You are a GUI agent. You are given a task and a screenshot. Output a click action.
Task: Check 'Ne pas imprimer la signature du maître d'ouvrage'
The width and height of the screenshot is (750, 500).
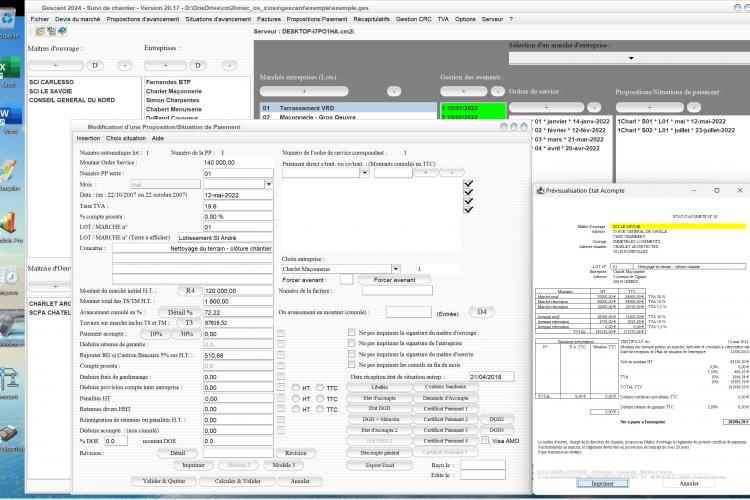pyautogui.click(x=352, y=332)
